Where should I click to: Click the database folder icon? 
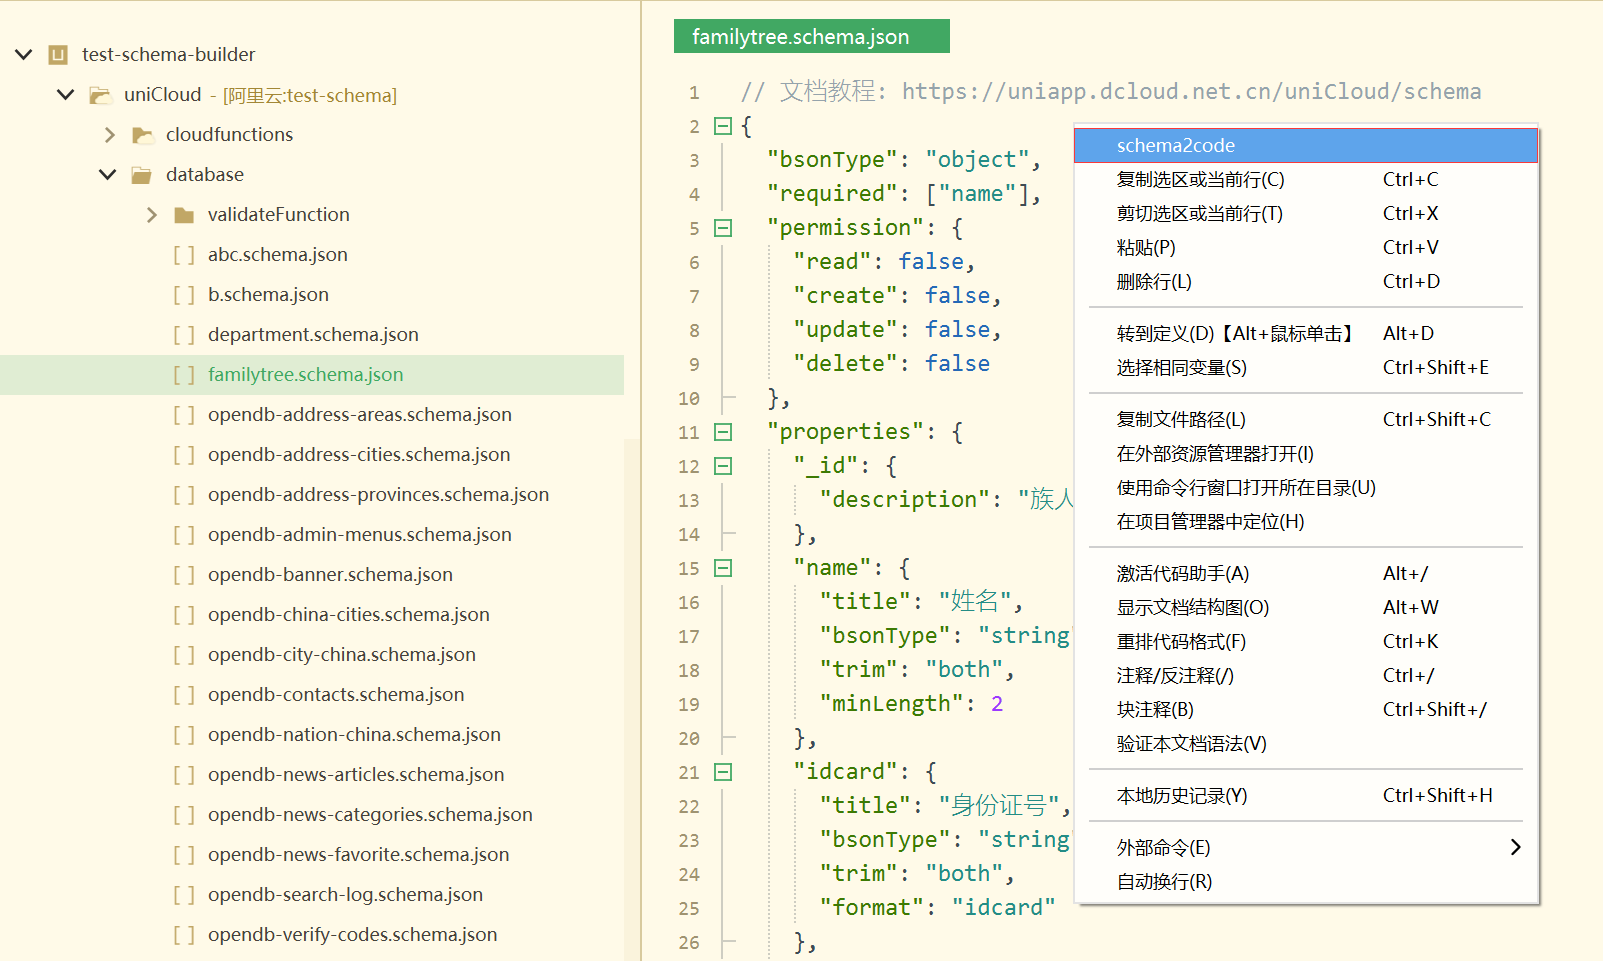pos(142,175)
